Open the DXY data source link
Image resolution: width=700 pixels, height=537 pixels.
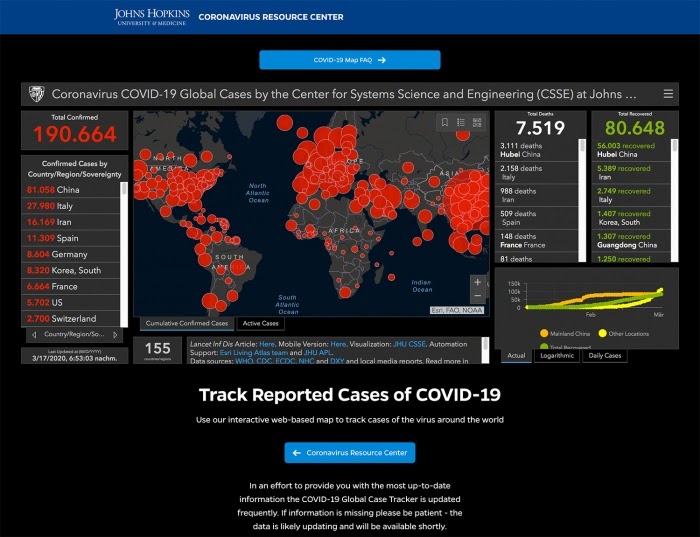(x=337, y=361)
